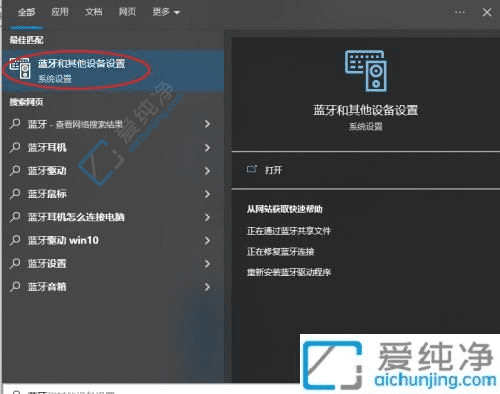Select the 蓝牙驱动 win10 suggestion
Image resolution: width=500 pixels, height=394 pixels.
point(113,240)
